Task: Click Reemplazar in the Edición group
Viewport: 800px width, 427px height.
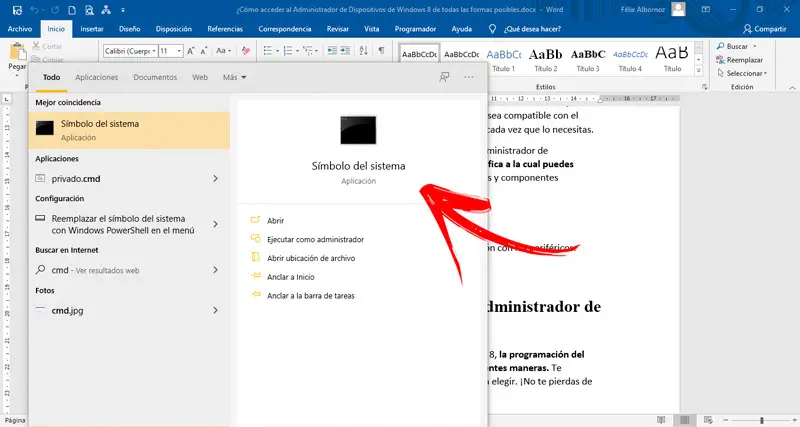Action: (x=739, y=60)
